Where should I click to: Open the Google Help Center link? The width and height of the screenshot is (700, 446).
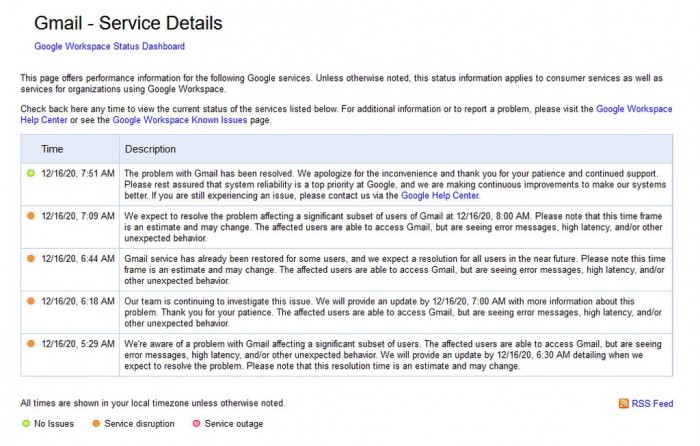[x=440, y=196]
